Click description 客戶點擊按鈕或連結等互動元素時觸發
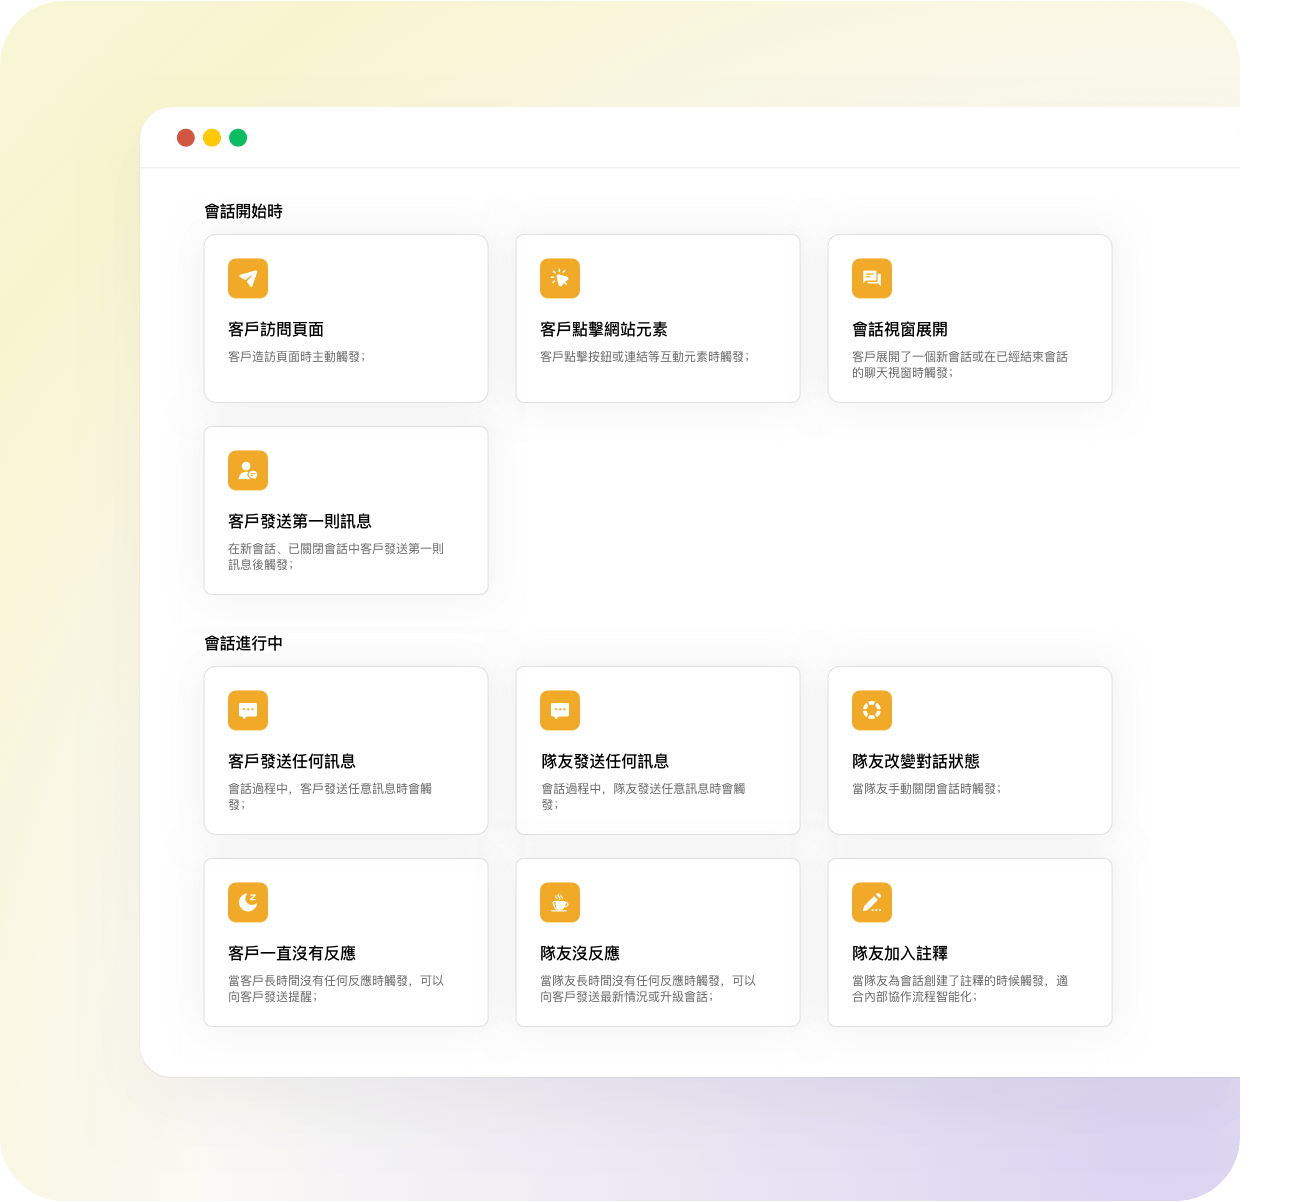The image size is (1306, 1202). click(645, 357)
